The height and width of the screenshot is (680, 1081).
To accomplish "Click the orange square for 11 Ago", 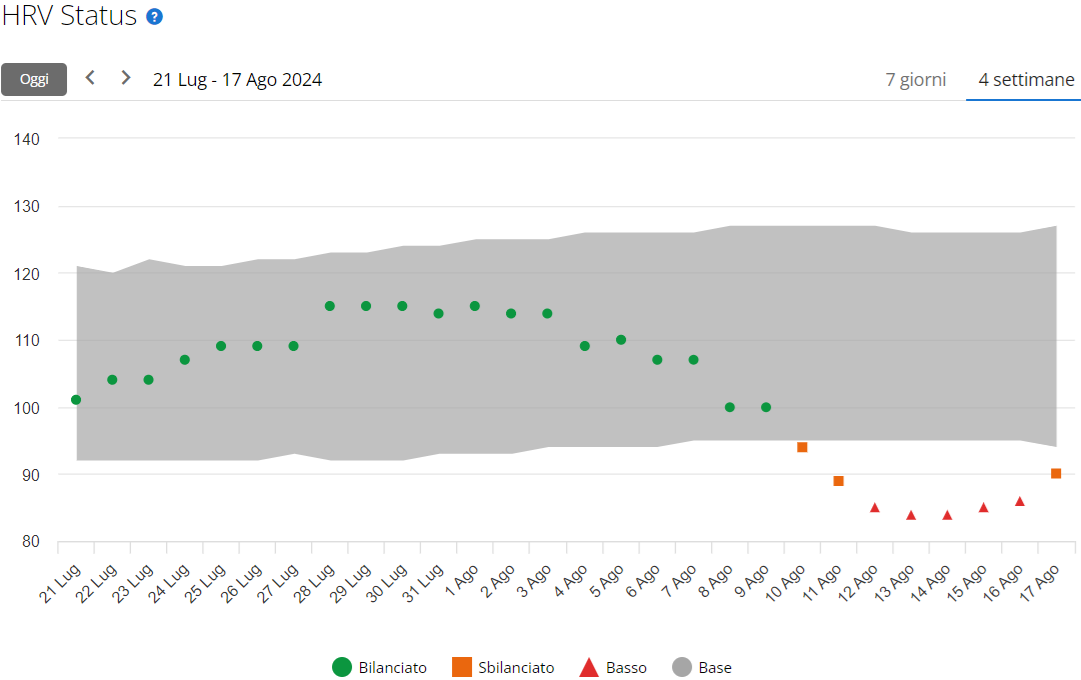I will (838, 481).
